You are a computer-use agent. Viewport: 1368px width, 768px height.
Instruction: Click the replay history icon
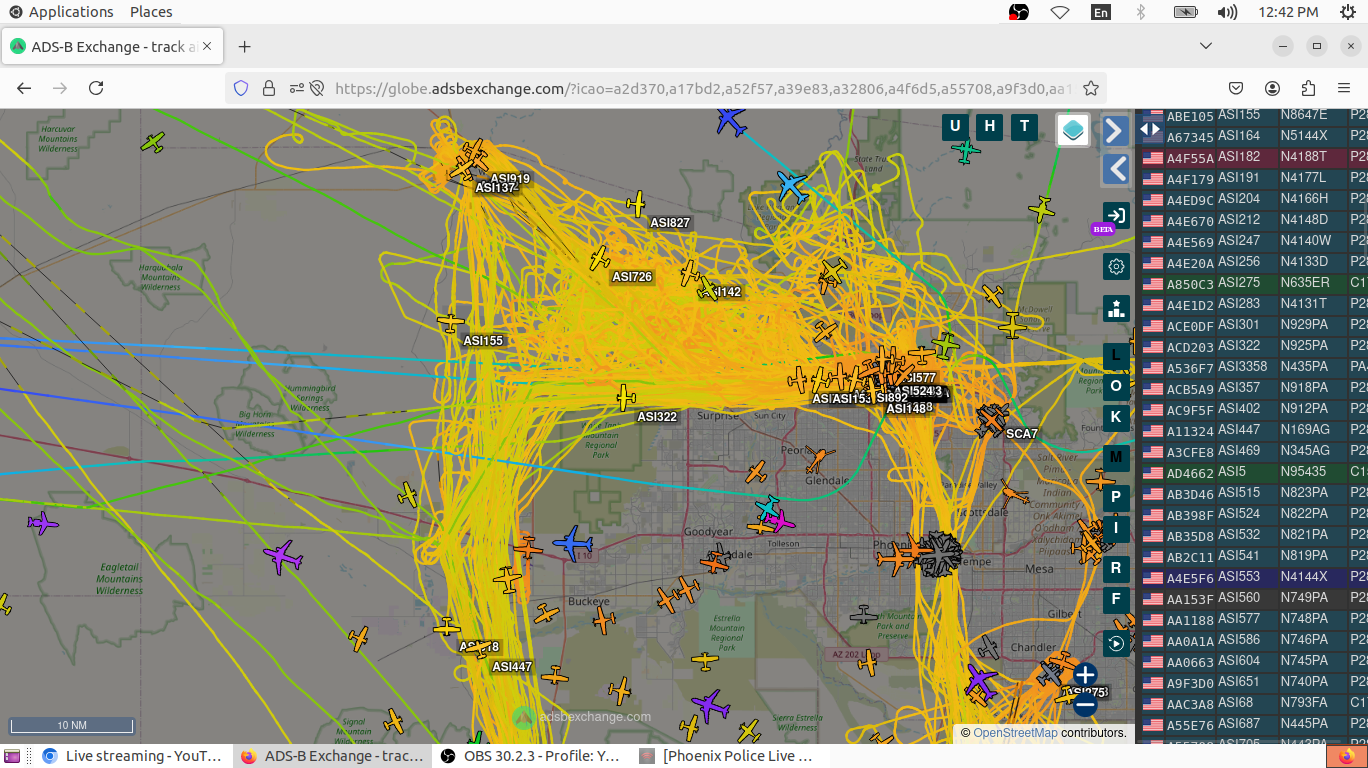[1116, 643]
